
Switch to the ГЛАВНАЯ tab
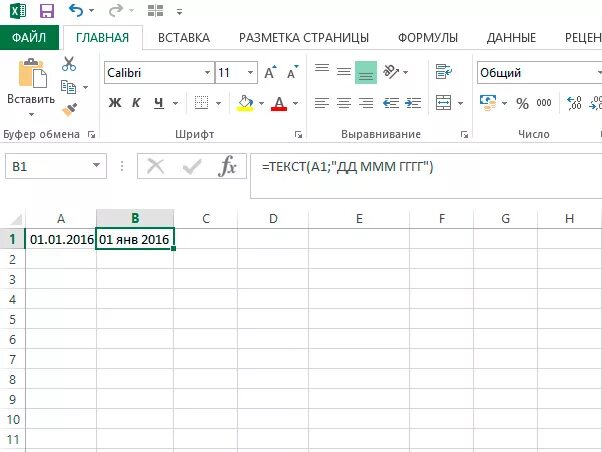(103, 38)
